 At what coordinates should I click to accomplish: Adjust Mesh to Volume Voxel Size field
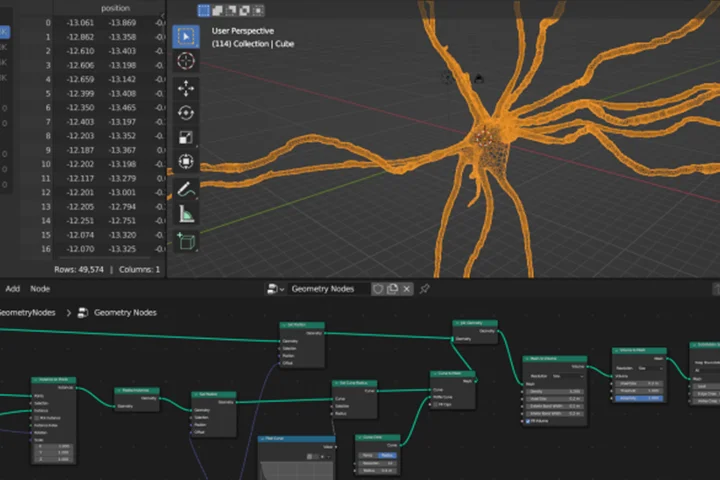click(x=555, y=399)
